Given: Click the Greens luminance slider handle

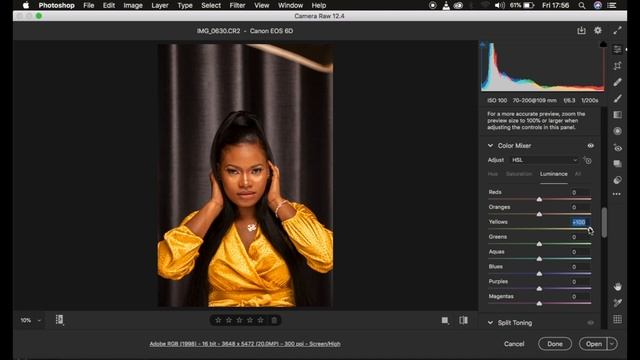Looking at the screenshot, I should coord(539,244).
